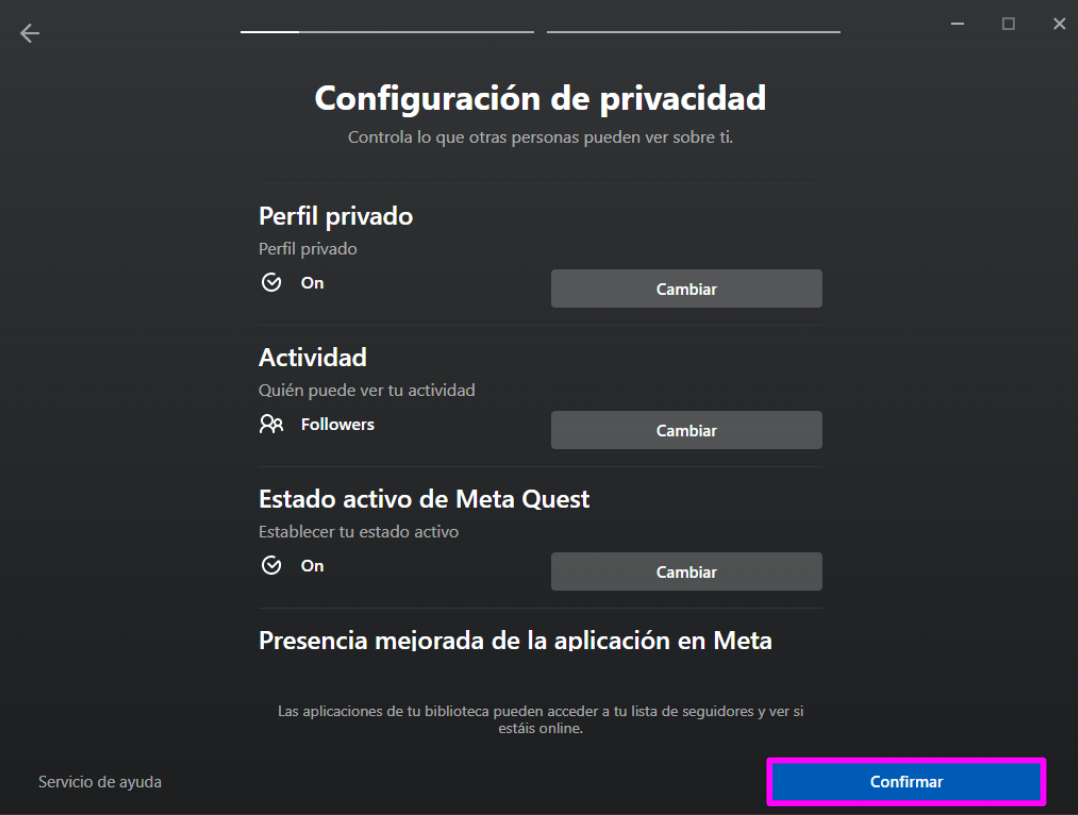This screenshot has width=1078, height=815.
Task: Open Cambiar options for Perfil privado
Action: (x=686, y=288)
